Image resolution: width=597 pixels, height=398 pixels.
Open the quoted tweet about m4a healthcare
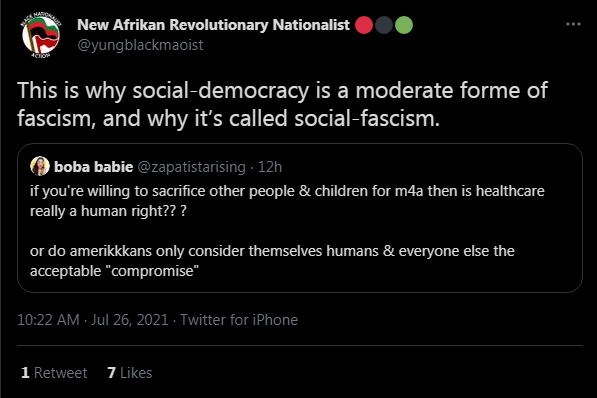coord(300,218)
